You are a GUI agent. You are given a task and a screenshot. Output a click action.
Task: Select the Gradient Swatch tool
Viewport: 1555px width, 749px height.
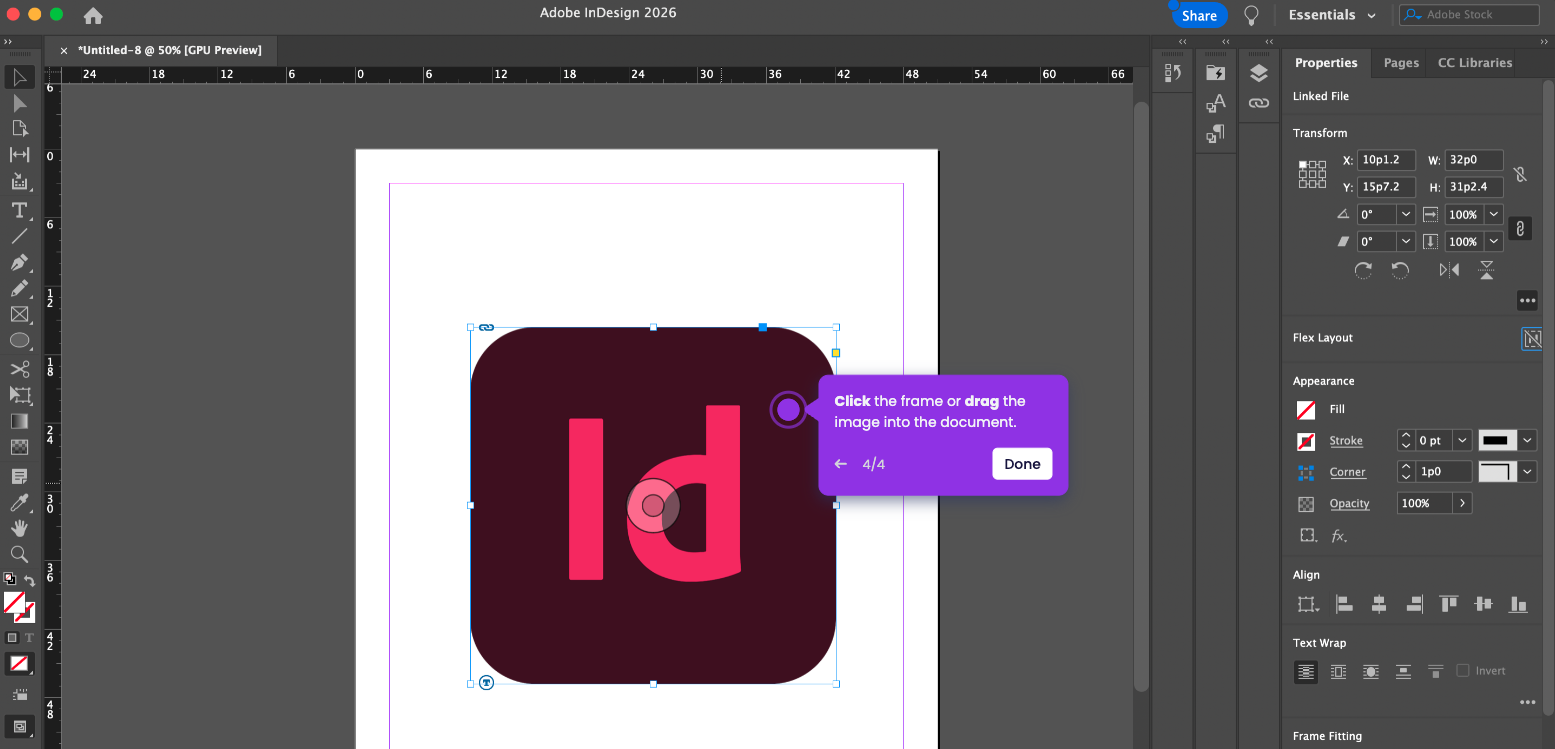[19, 421]
